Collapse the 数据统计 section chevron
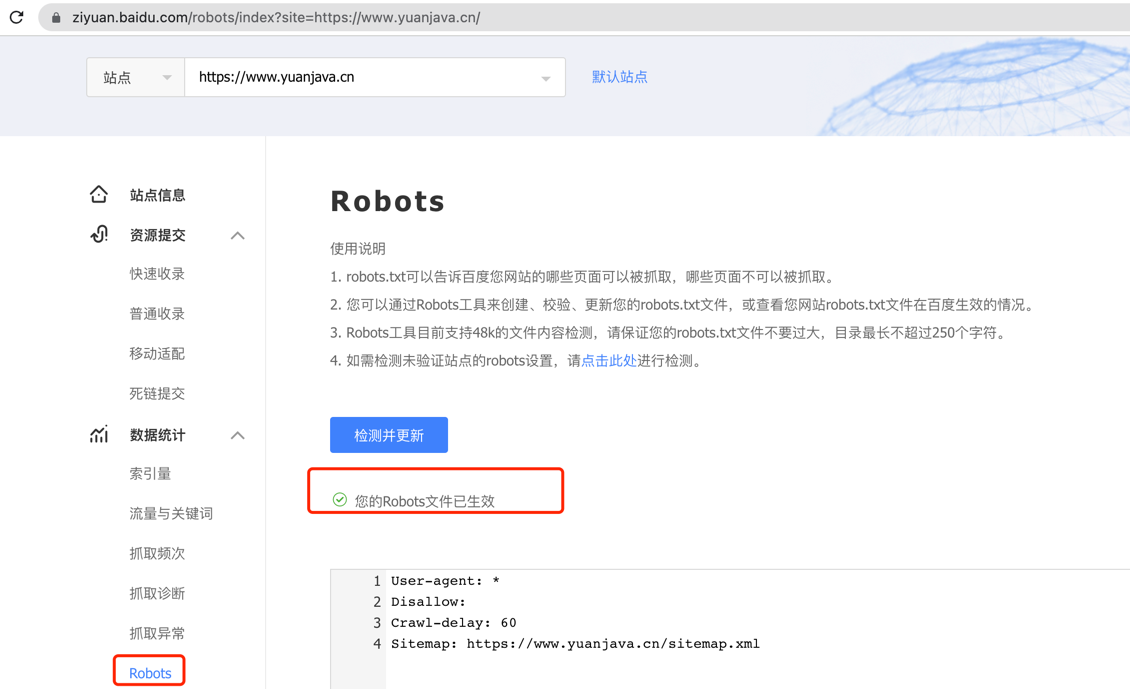Viewport: 1130px width, 689px height. click(x=237, y=435)
